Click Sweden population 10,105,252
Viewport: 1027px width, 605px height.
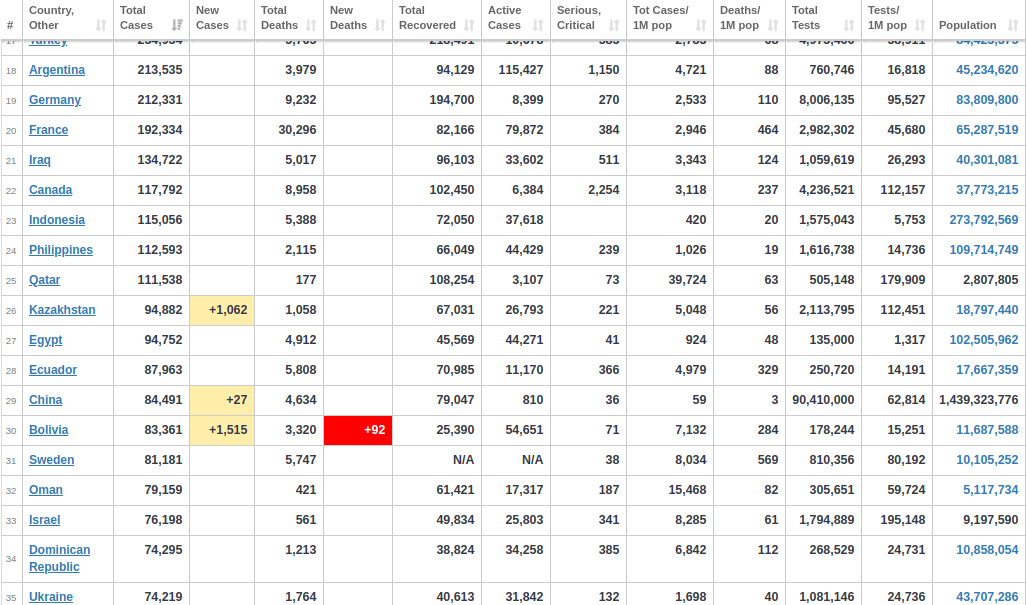[x=987, y=460]
